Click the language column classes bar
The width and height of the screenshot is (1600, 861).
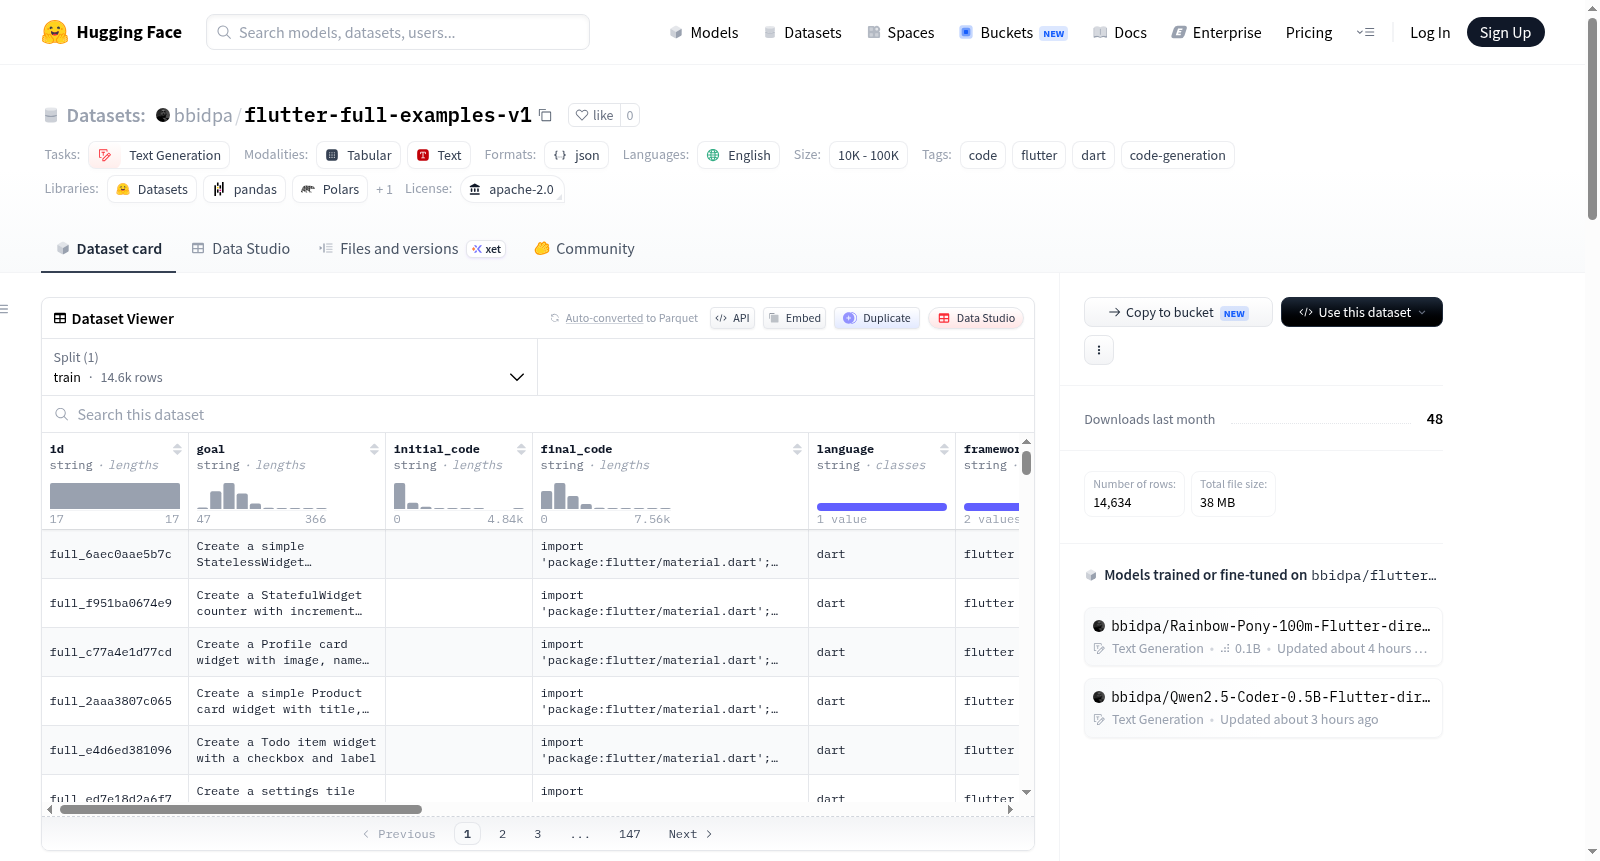click(x=882, y=507)
